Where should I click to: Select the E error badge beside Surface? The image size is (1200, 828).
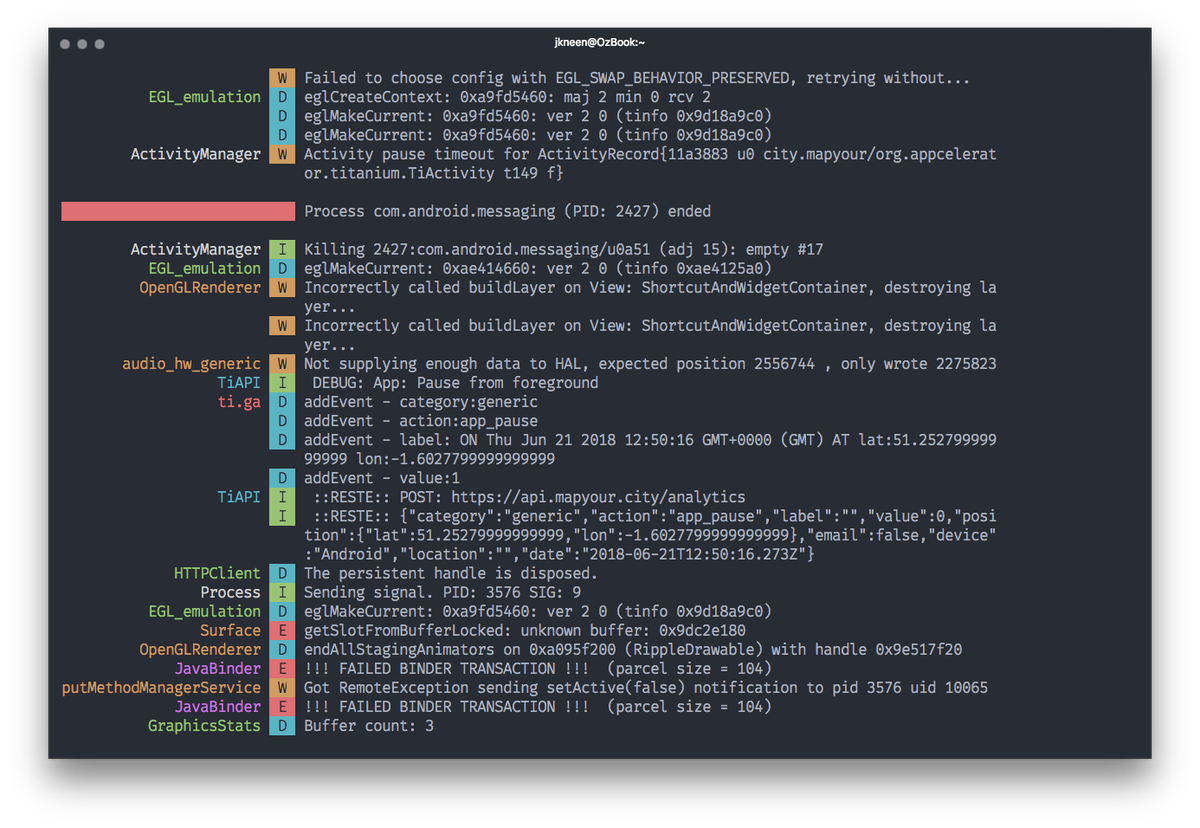tap(281, 630)
